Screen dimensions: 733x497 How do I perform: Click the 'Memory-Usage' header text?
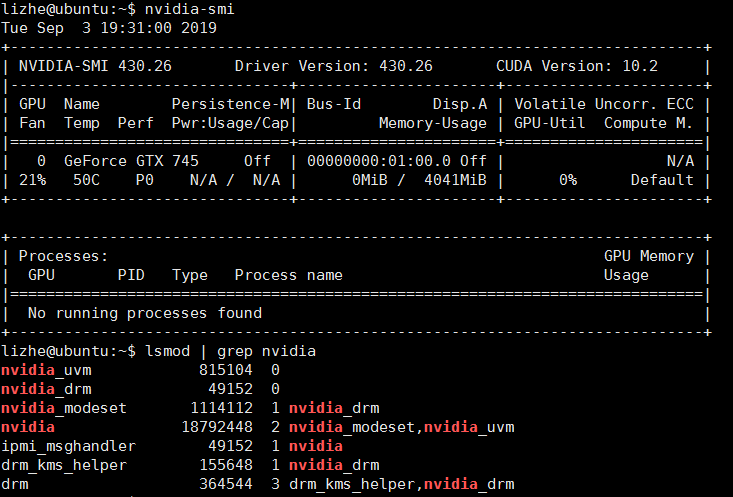433,123
